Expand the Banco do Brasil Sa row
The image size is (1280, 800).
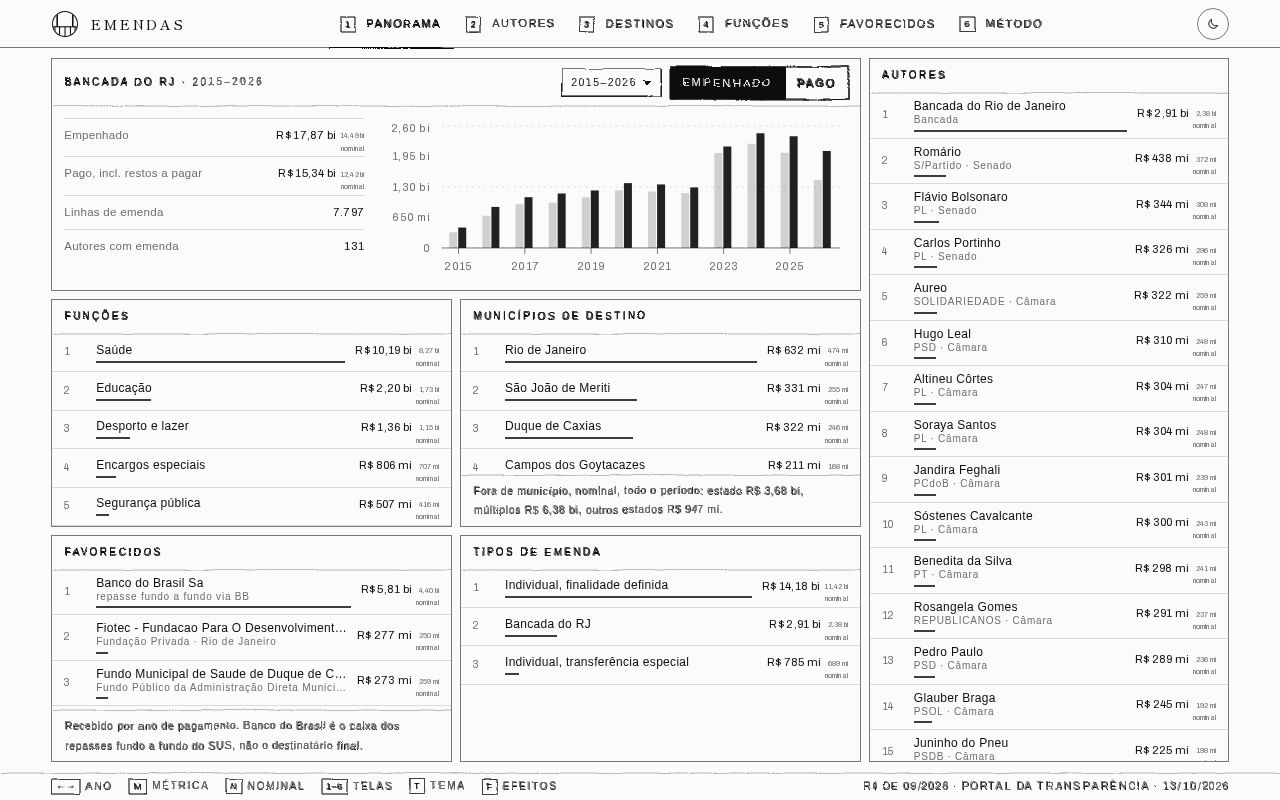[251, 590]
